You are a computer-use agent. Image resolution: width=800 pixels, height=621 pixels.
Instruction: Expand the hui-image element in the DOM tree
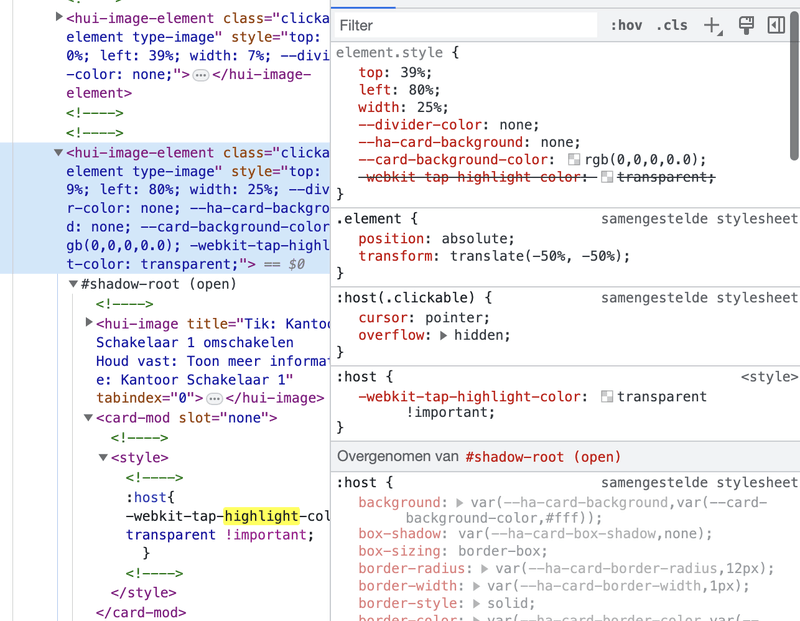(89, 323)
